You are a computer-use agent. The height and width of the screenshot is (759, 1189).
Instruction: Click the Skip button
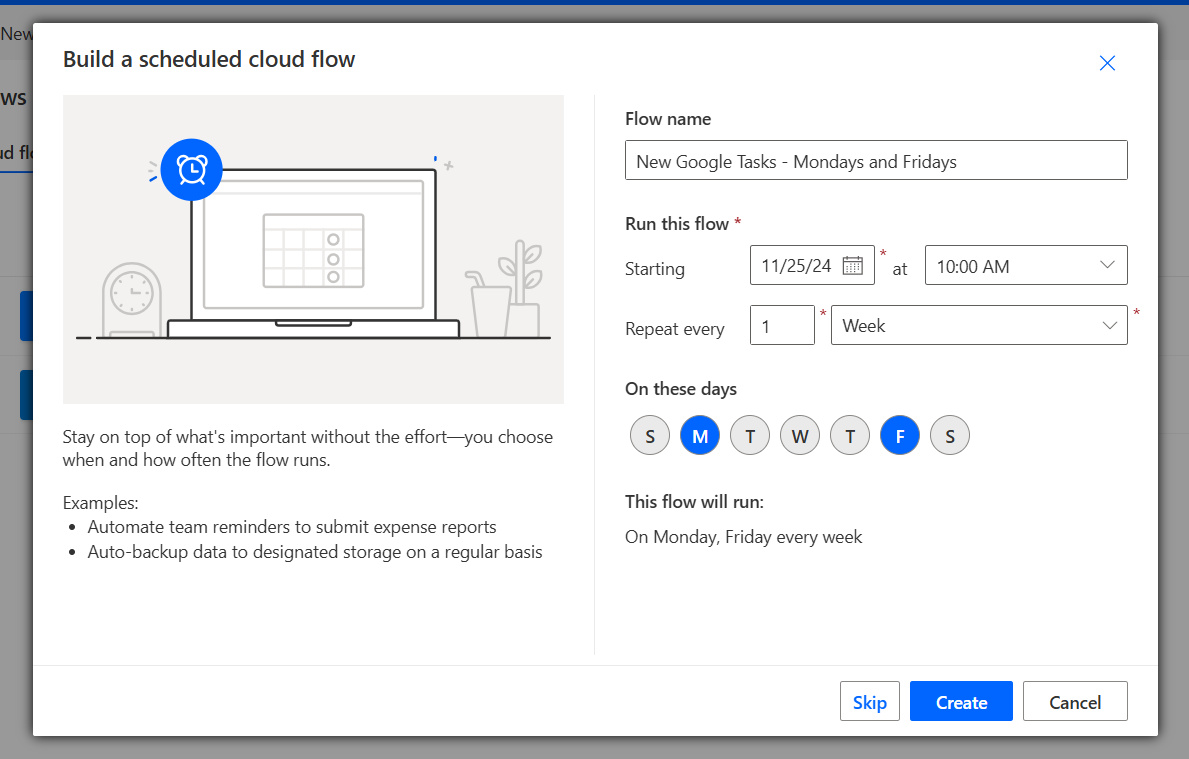[870, 701]
